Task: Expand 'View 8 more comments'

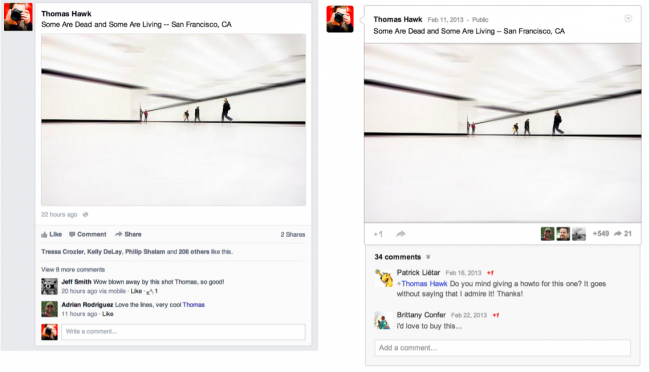Action: pyautogui.click(x=73, y=270)
